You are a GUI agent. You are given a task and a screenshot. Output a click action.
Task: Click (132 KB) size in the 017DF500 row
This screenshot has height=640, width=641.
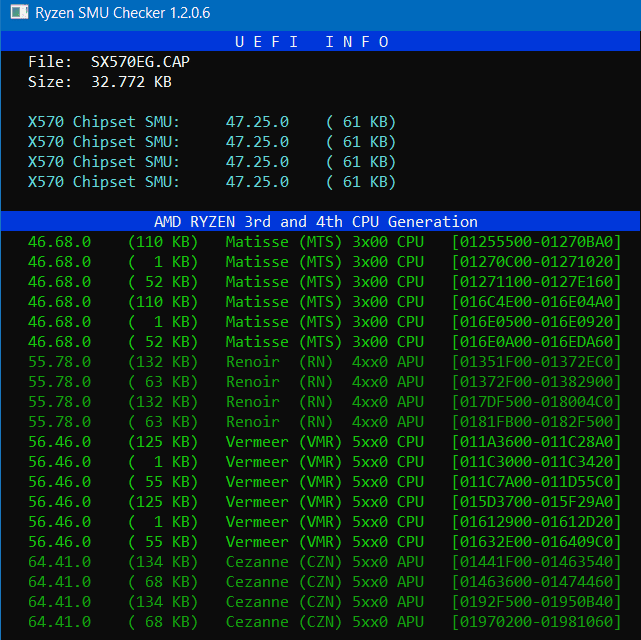point(163,402)
